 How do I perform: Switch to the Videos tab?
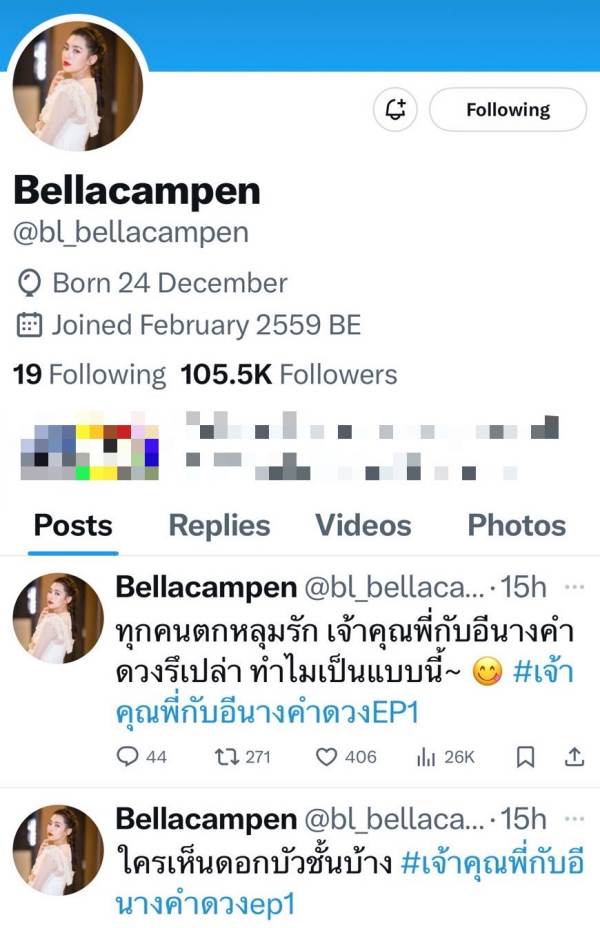[x=363, y=525]
